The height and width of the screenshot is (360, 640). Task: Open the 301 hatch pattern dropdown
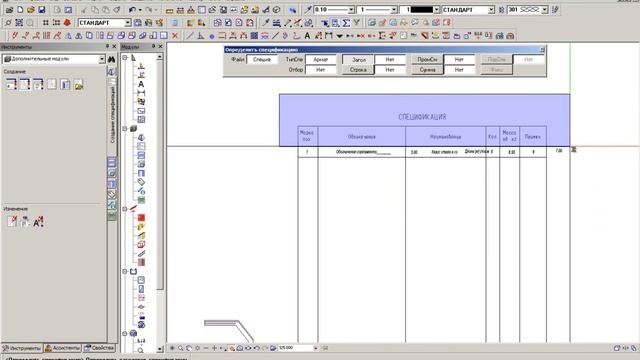pos(544,9)
